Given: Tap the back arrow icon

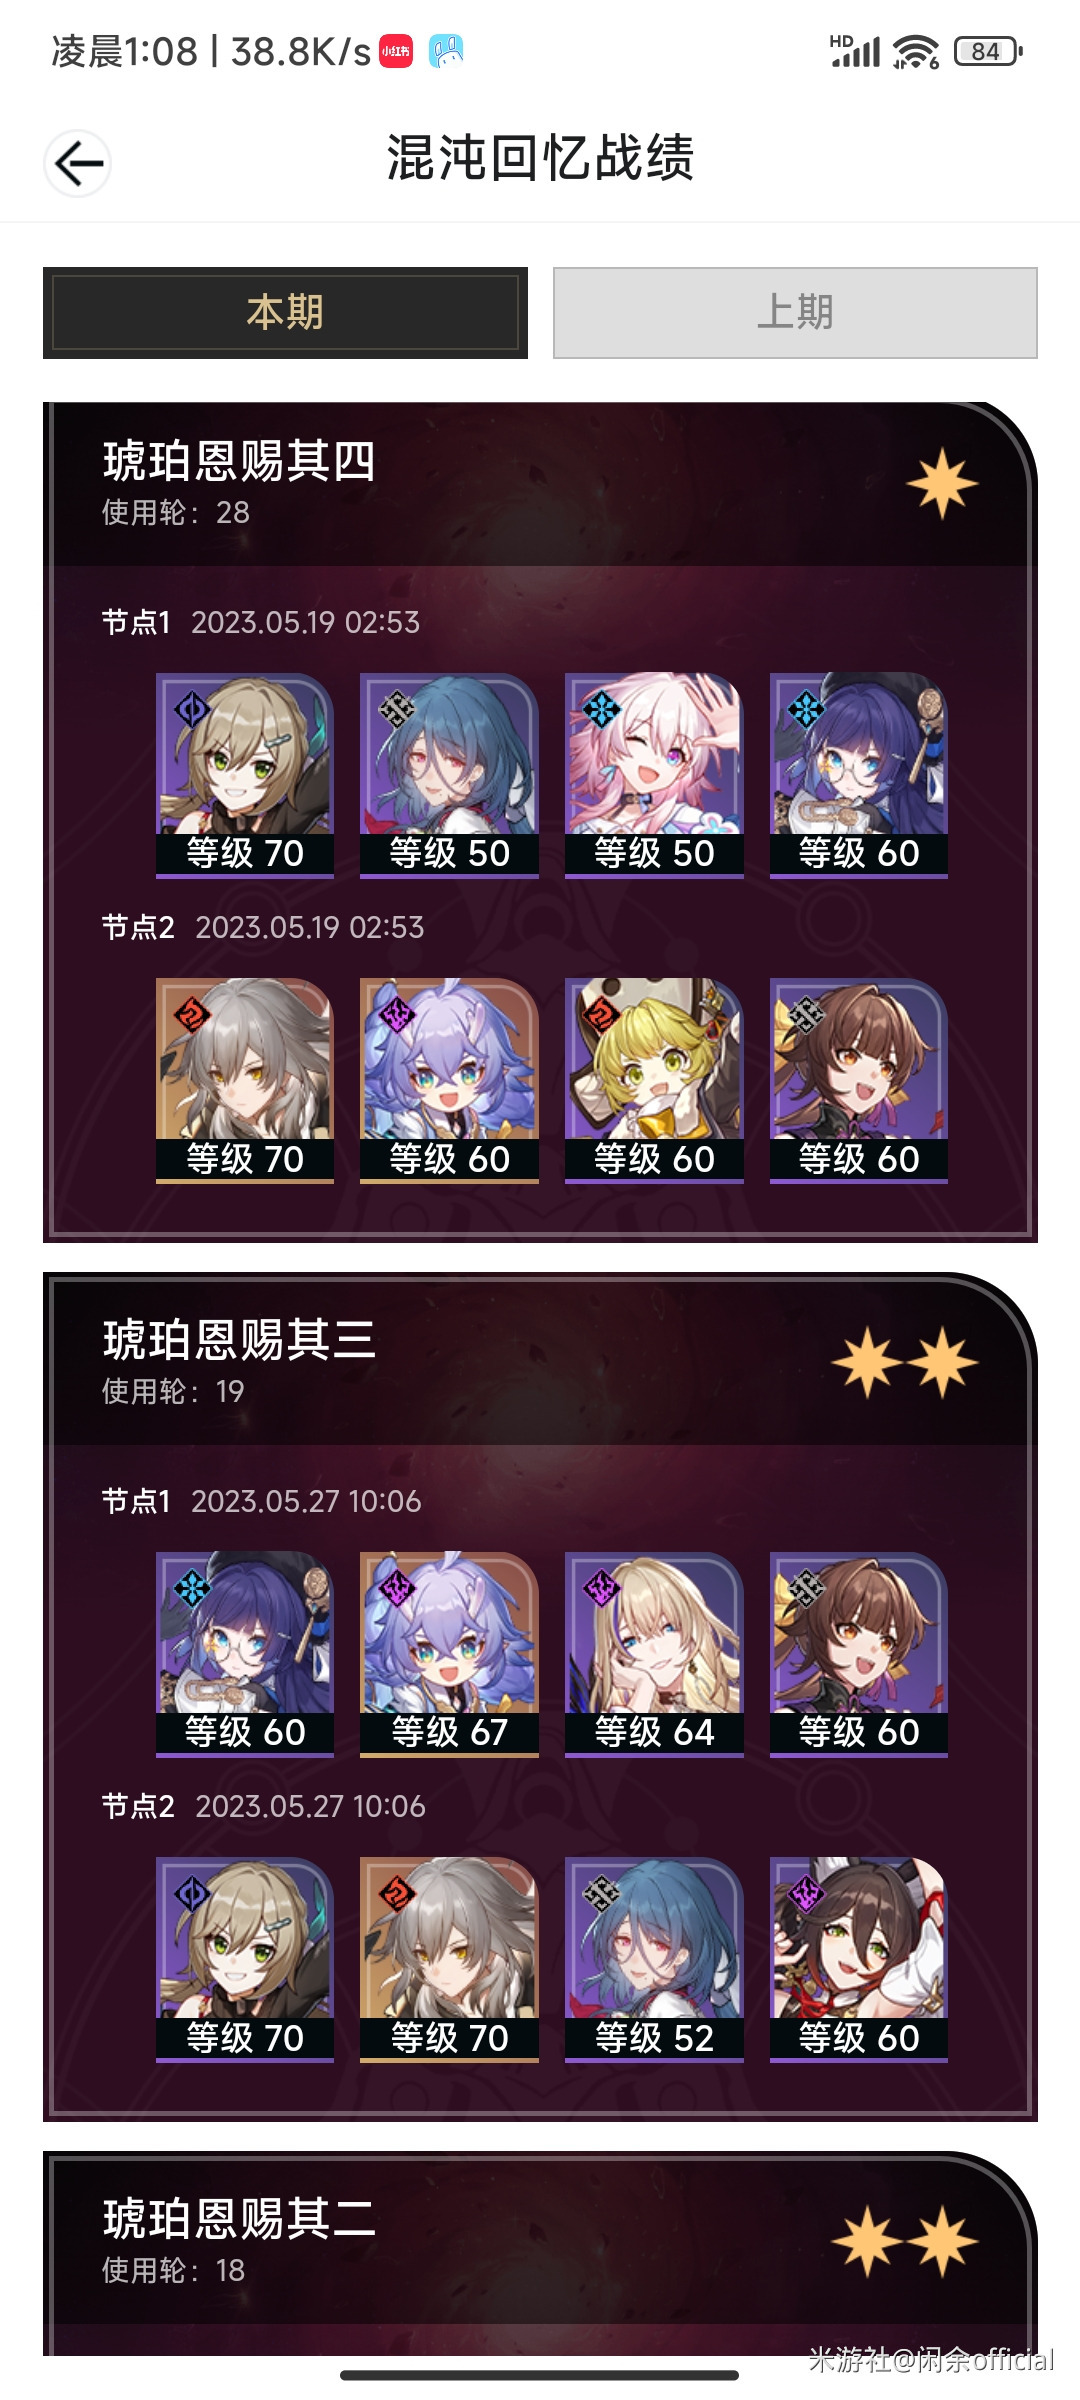Looking at the screenshot, I should click(78, 163).
